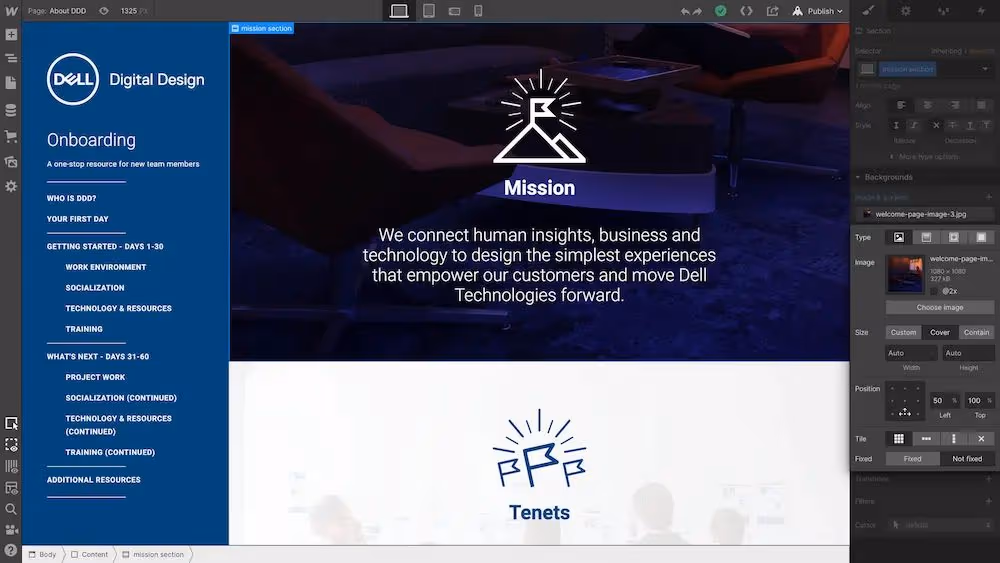Open the Add Elements panel
The height and width of the screenshot is (563, 1000).
11,35
